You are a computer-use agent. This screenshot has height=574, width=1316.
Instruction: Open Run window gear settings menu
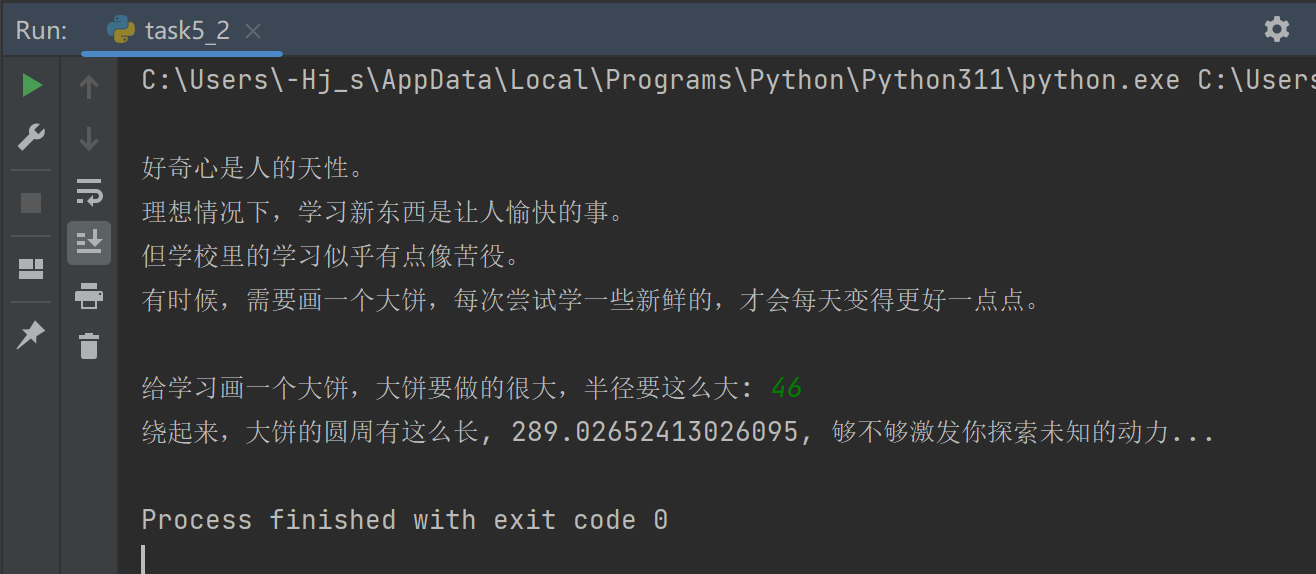[1277, 29]
